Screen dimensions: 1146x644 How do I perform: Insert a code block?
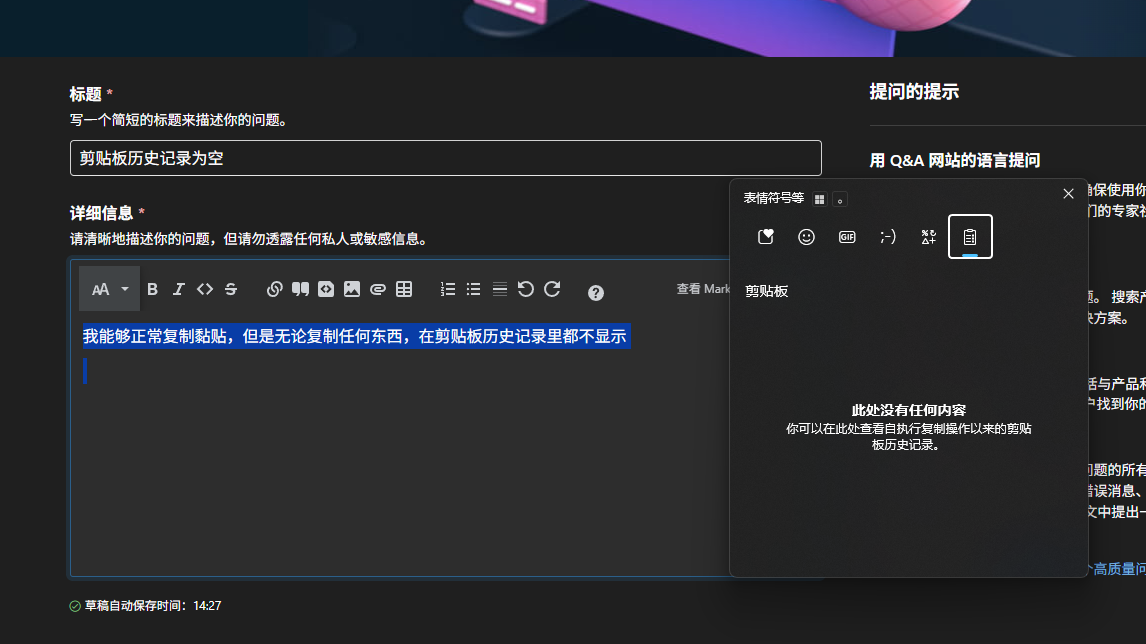point(326,289)
